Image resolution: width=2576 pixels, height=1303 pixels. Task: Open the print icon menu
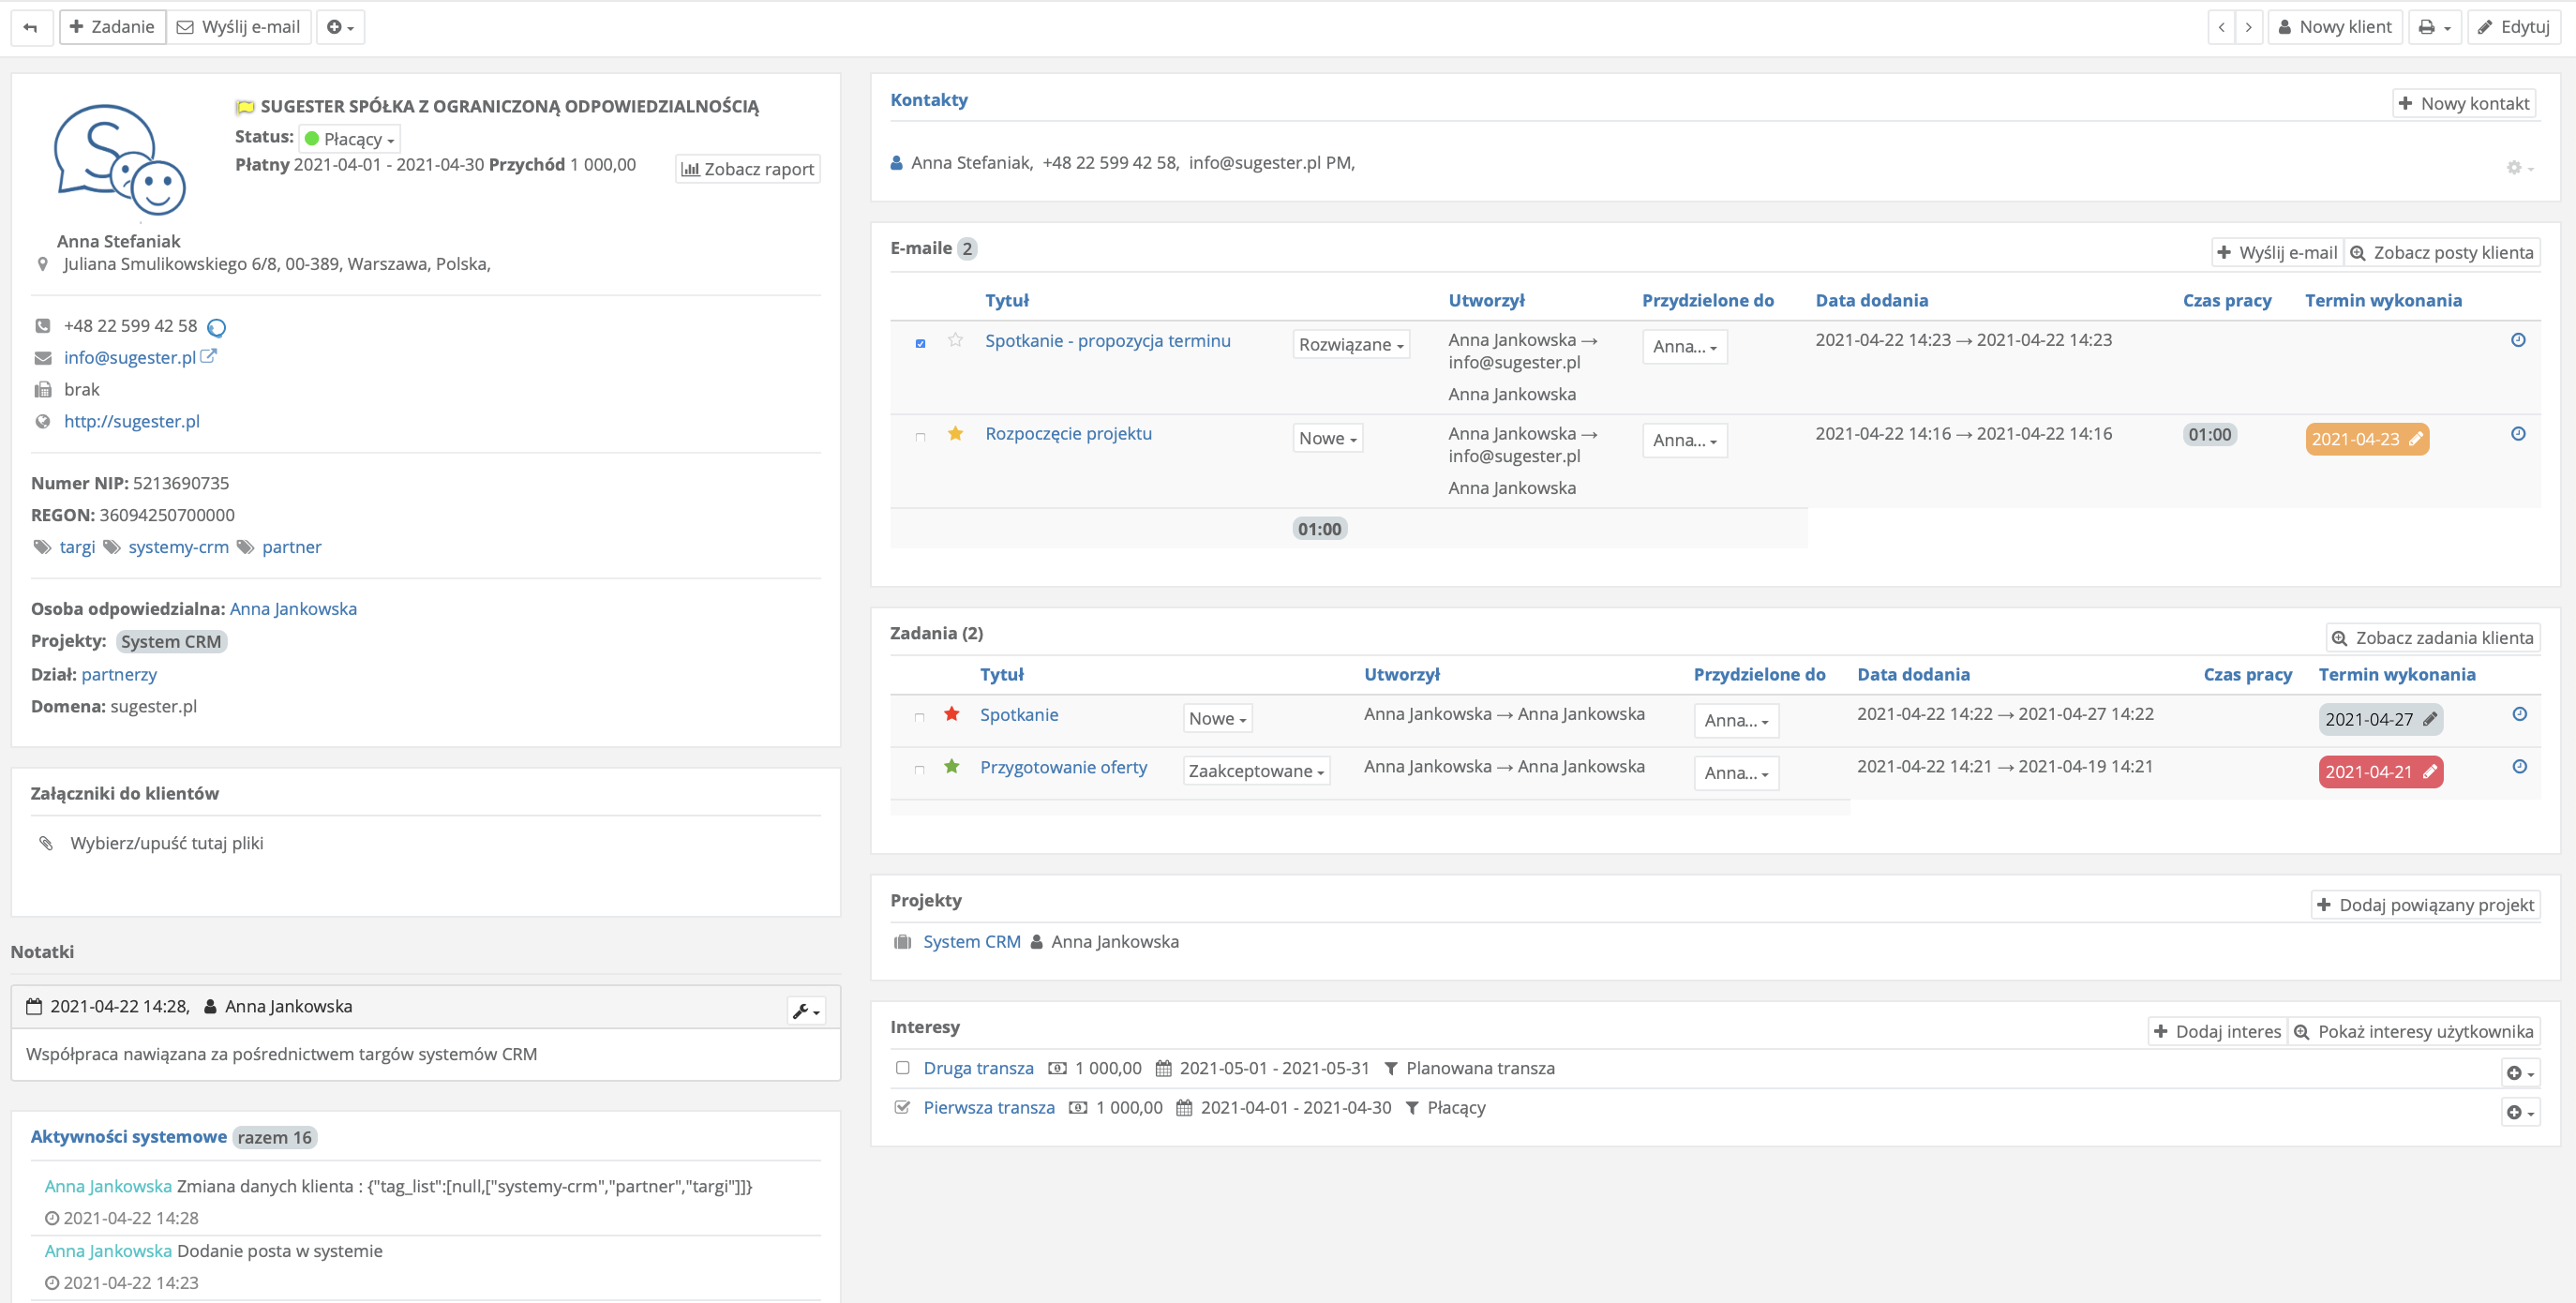[x=2434, y=27]
